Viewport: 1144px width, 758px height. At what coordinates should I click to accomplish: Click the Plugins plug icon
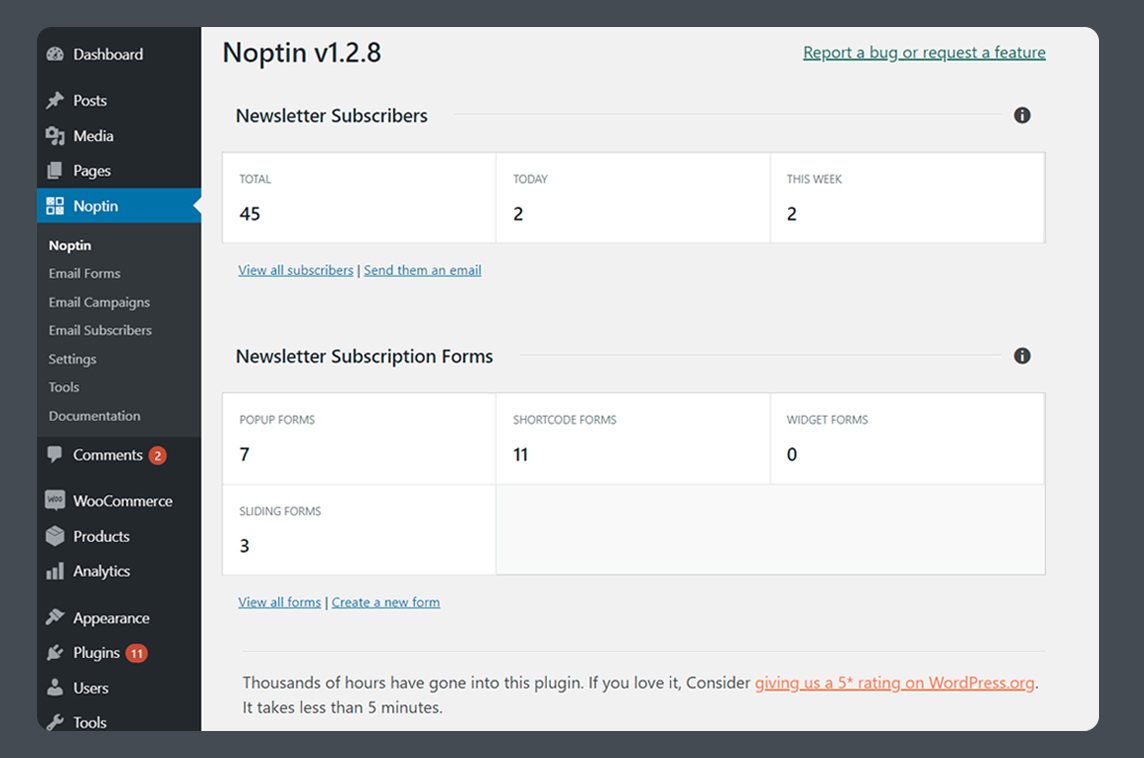click(55, 652)
